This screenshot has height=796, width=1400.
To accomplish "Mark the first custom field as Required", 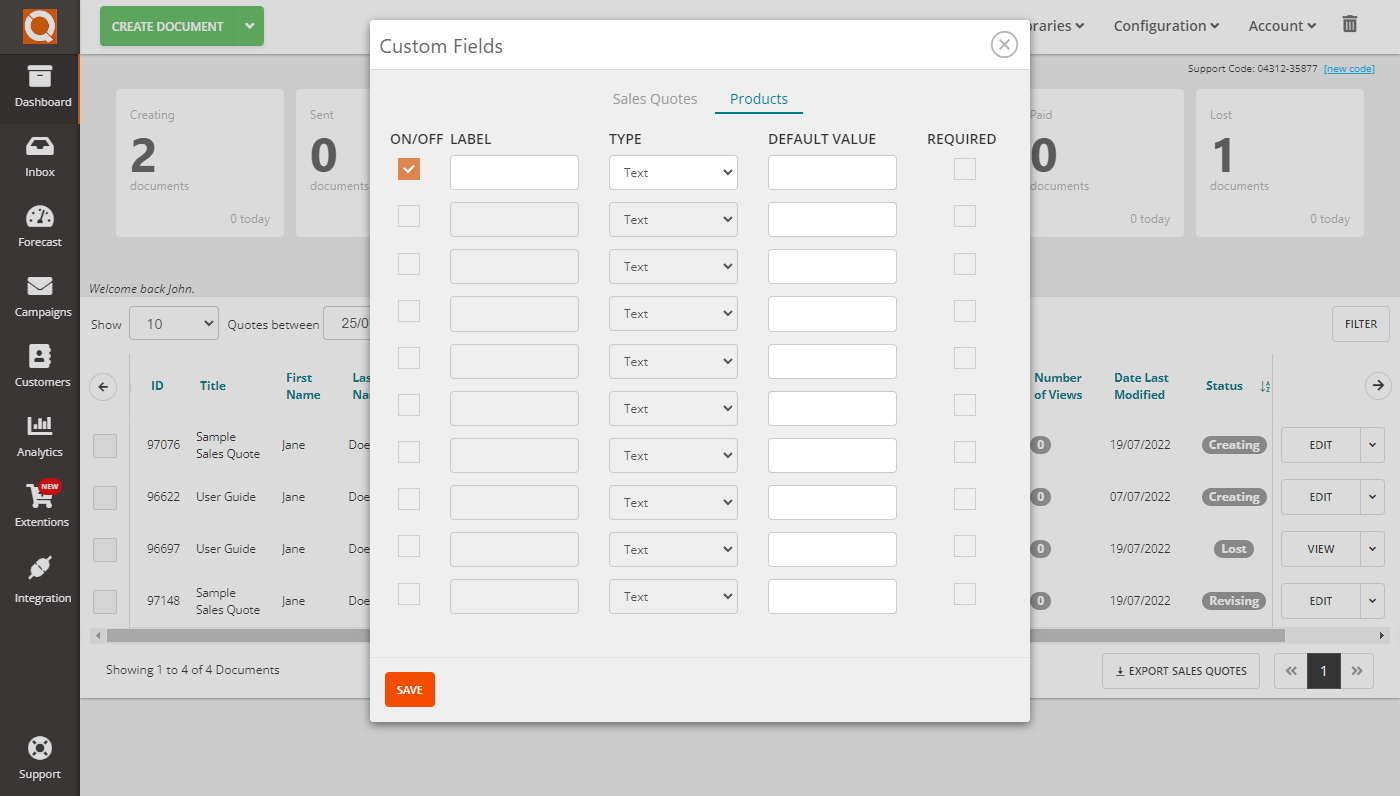I will click(x=964, y=169).
